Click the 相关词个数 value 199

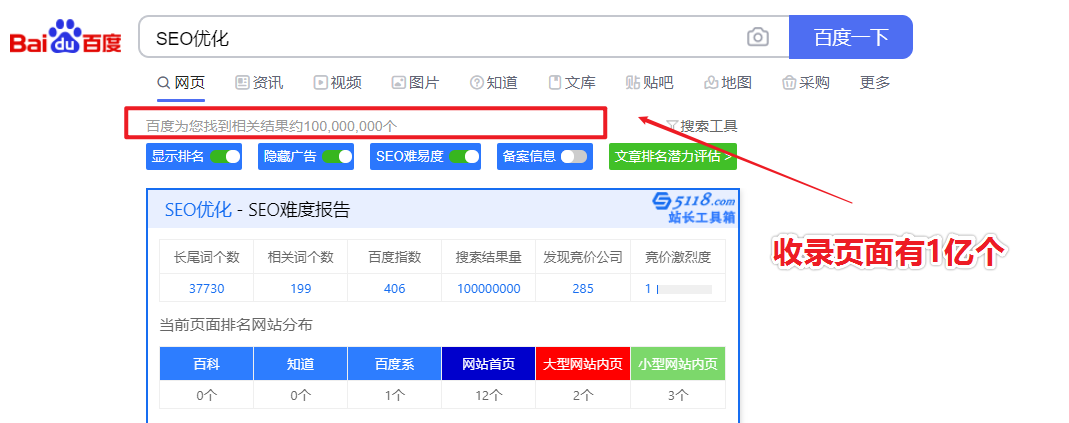click(x=301, y=289)
